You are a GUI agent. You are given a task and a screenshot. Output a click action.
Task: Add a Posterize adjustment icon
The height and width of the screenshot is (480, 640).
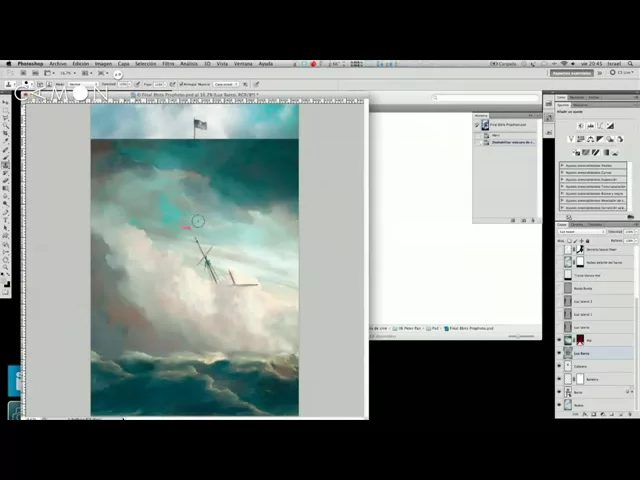tap(586, 153)
